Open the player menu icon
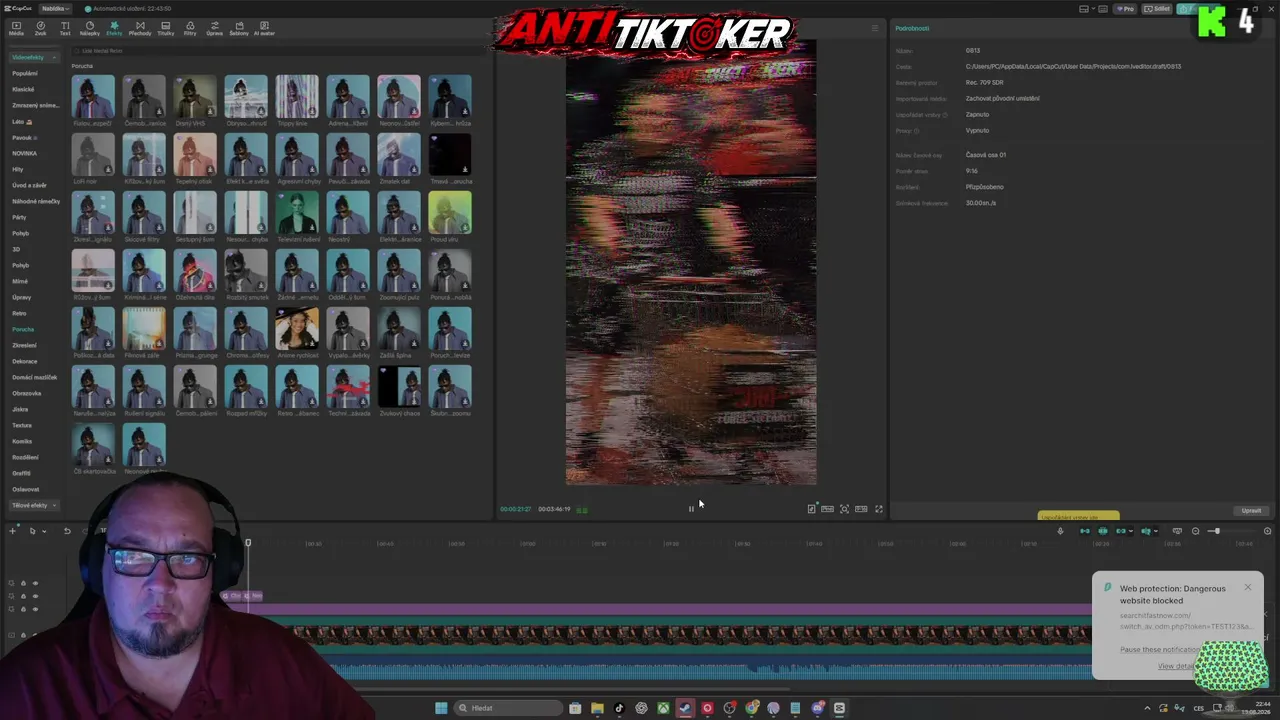 [x=875, y=28]
